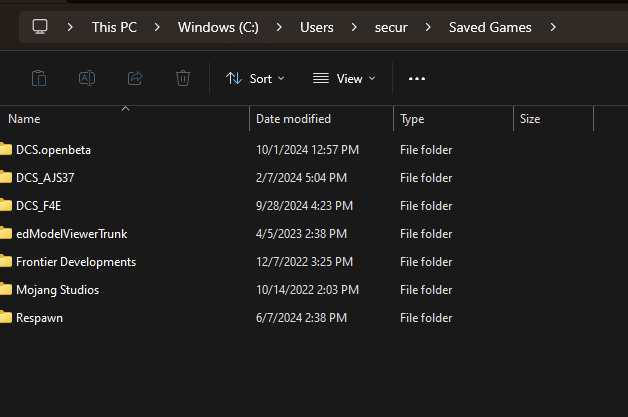This screenshot has height=417, width=628.
Task: Click the edModelViewerTrunk folder icon
Action: (x=6, y=233)
